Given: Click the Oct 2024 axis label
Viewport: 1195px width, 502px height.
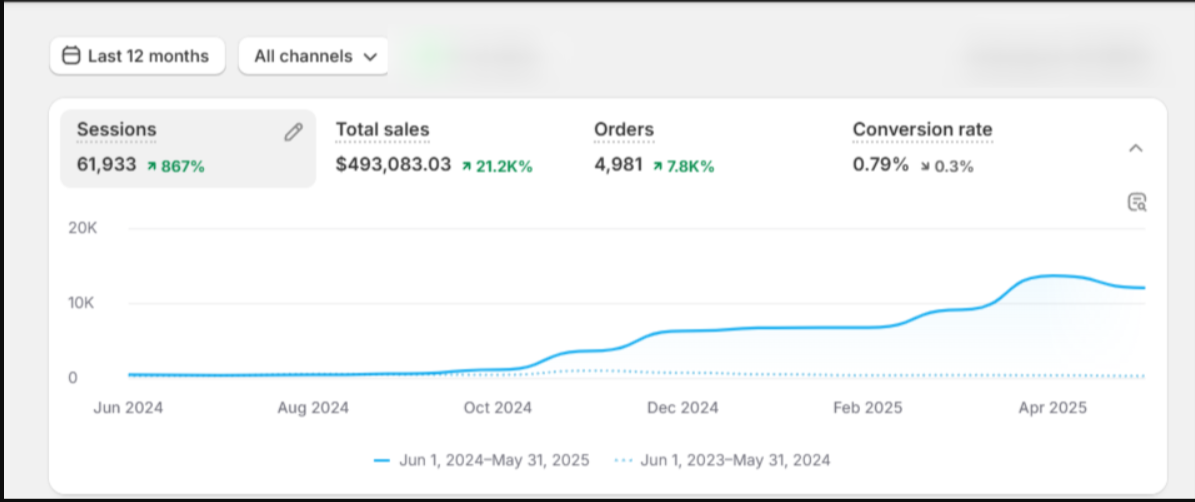Looking at the screenshot, I should pos(498,408).
